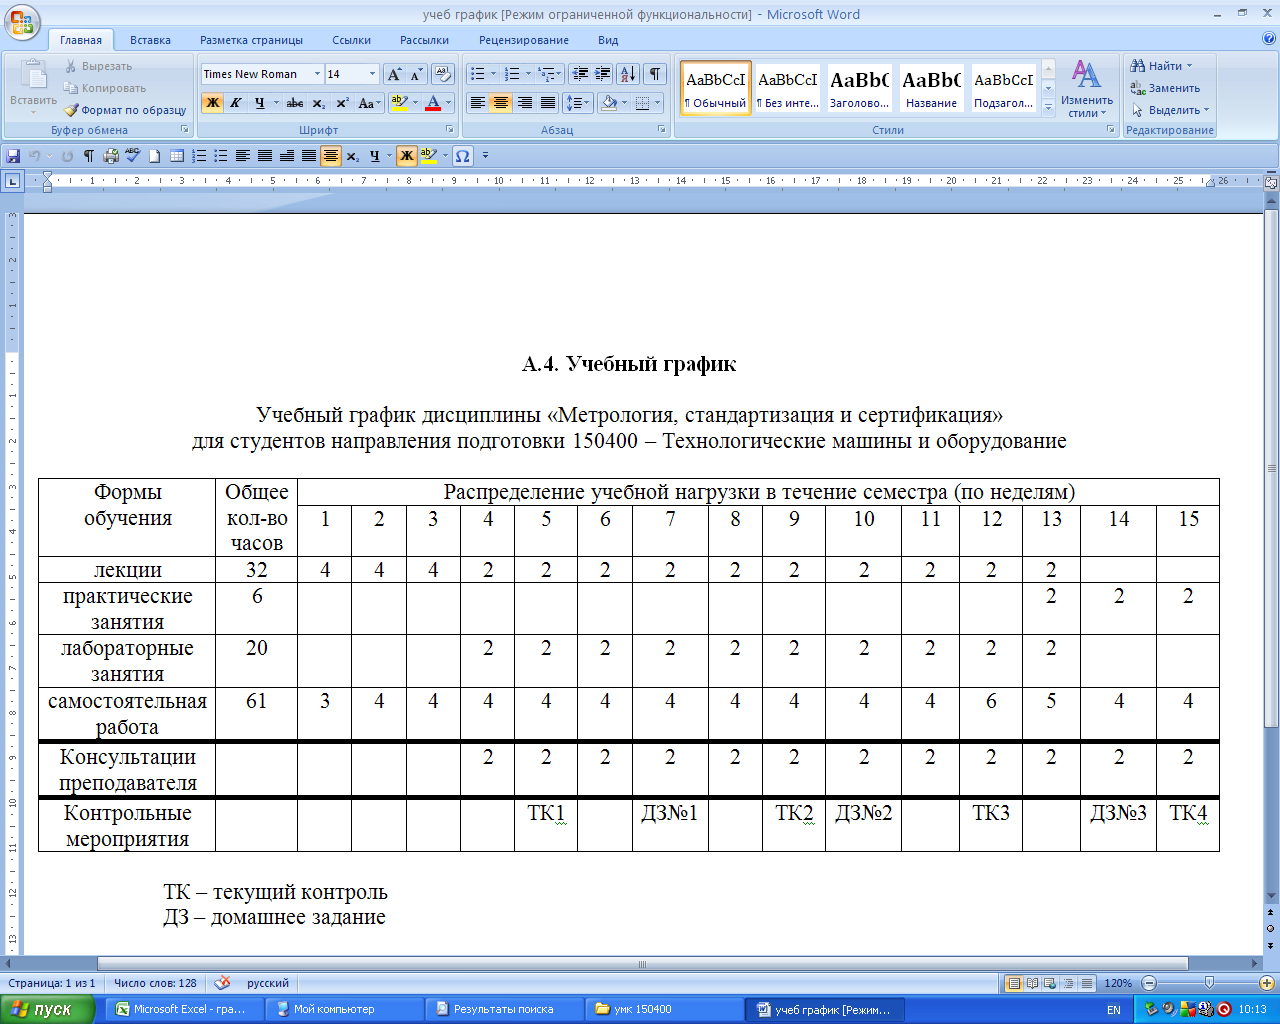Open the line spacing dropdown

pos(578,103)
